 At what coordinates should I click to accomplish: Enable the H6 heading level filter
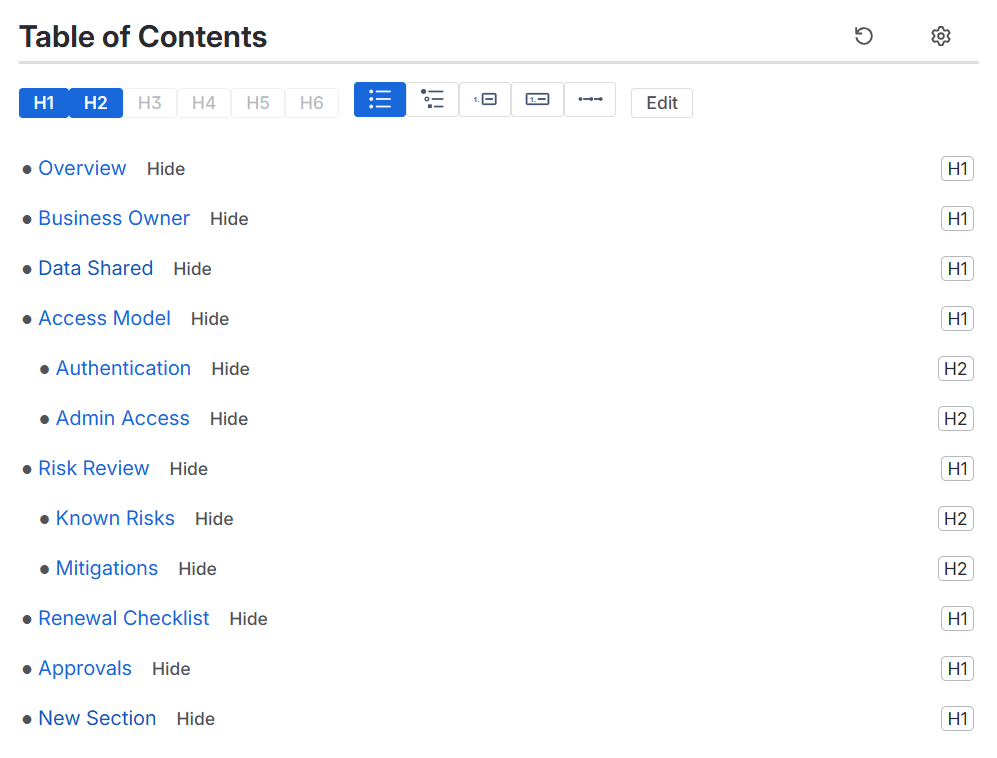coord(312,103)
